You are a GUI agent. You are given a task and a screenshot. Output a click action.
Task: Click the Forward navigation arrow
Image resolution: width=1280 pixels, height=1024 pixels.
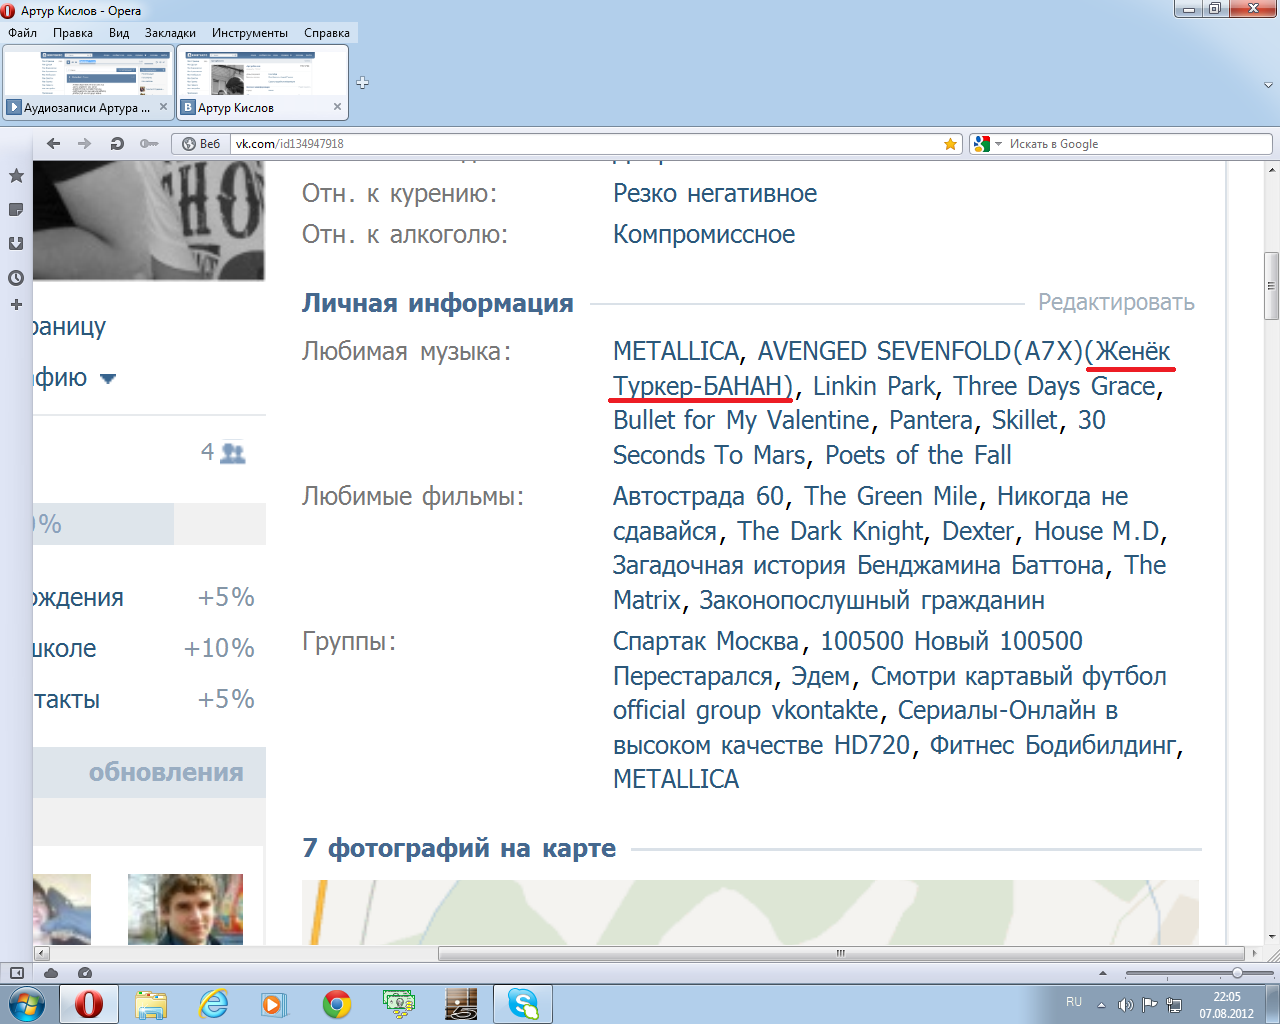click(85, 144)
